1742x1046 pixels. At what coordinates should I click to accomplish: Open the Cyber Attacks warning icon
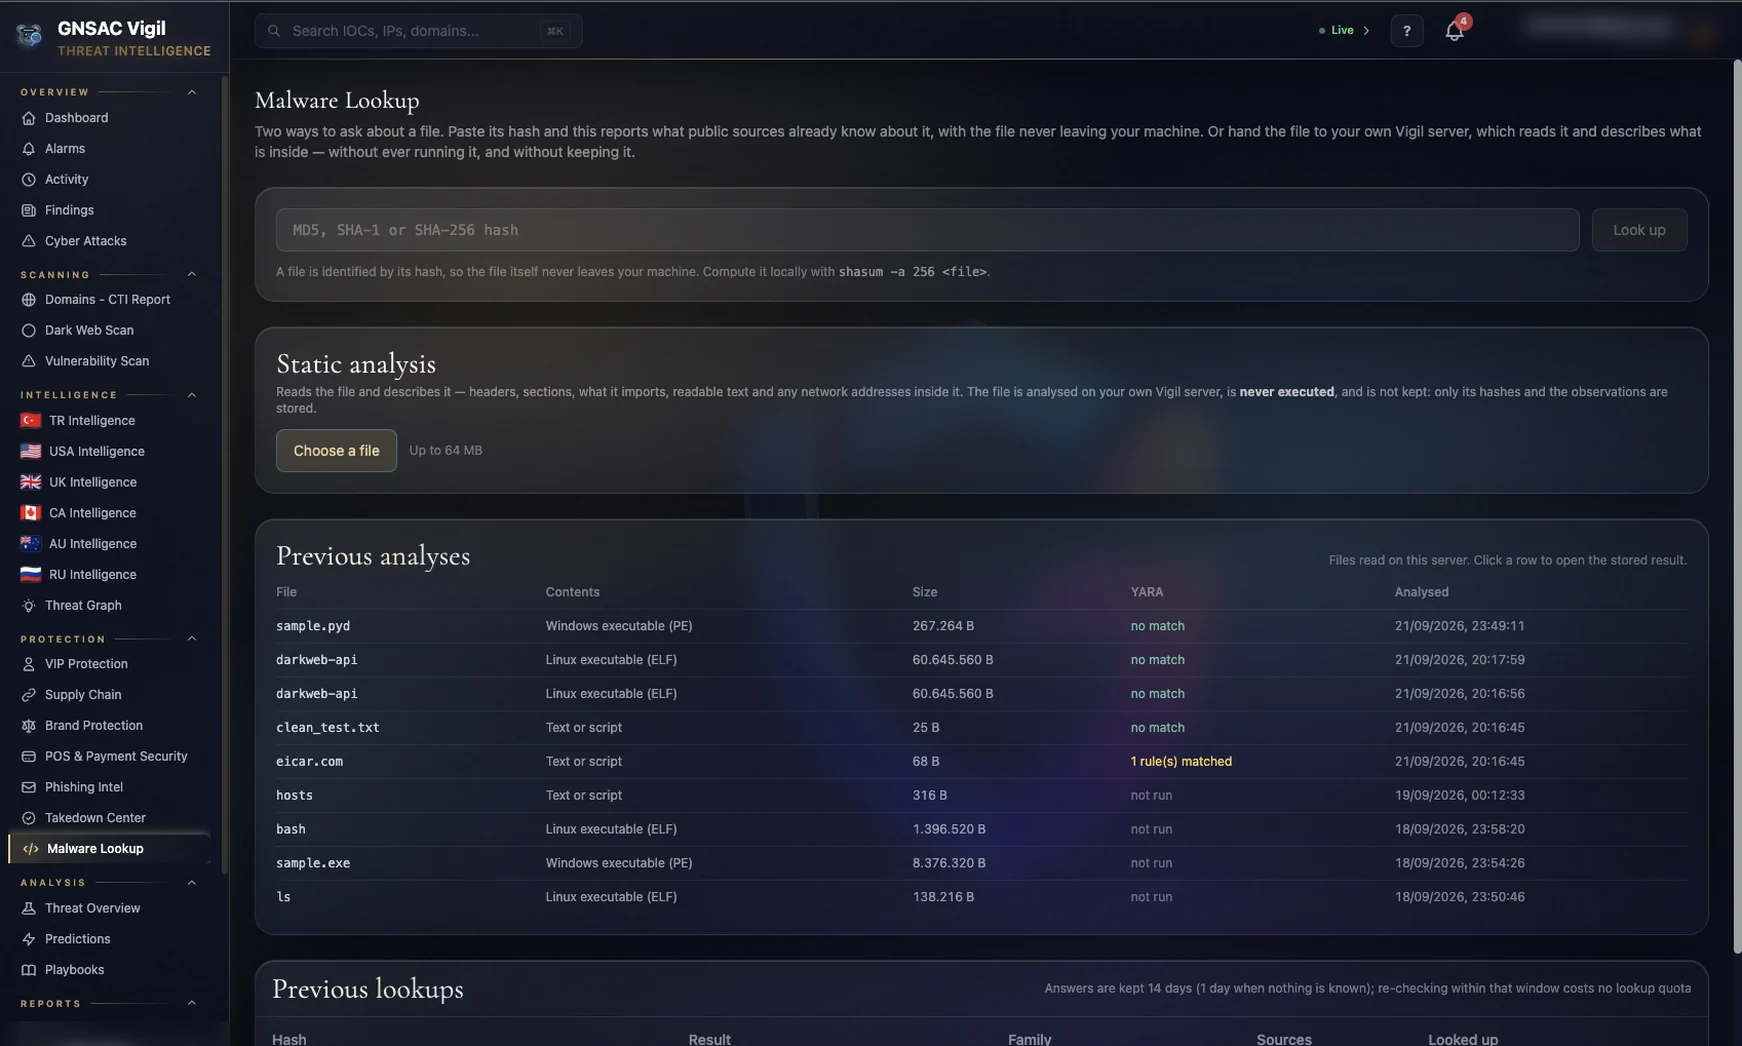pos(28,241)
